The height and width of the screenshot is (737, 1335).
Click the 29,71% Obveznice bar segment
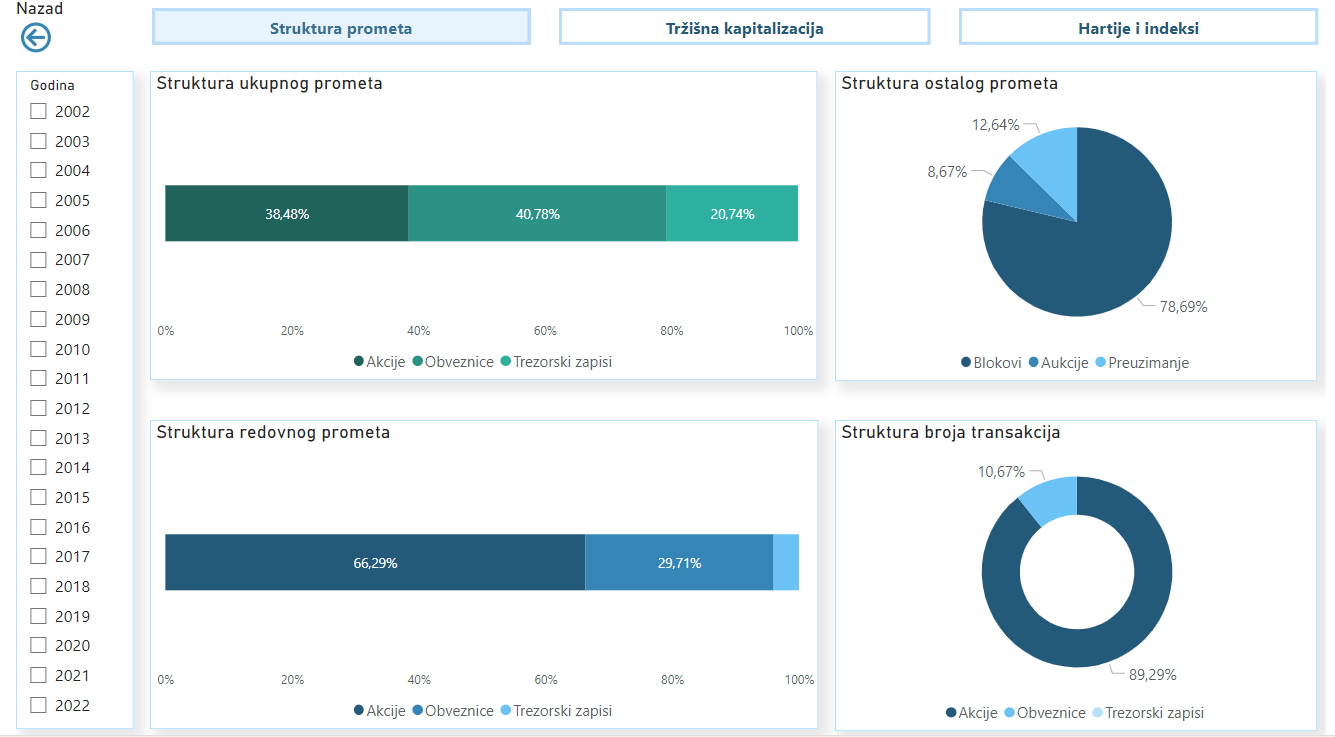679,562
